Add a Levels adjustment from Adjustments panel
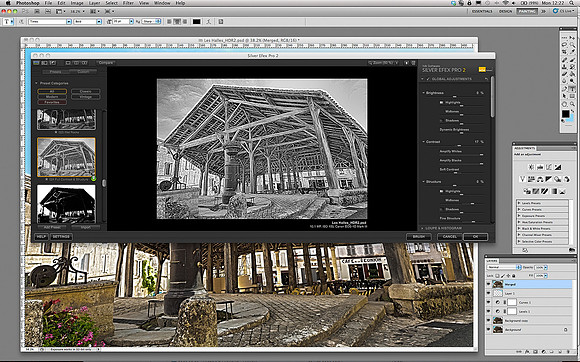 click(540, 167)
